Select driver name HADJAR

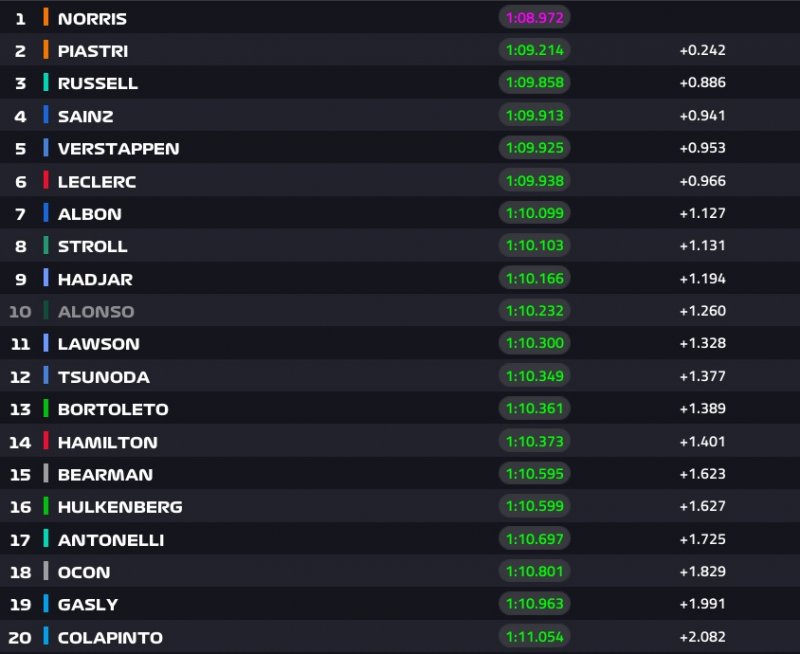point(95,279)
